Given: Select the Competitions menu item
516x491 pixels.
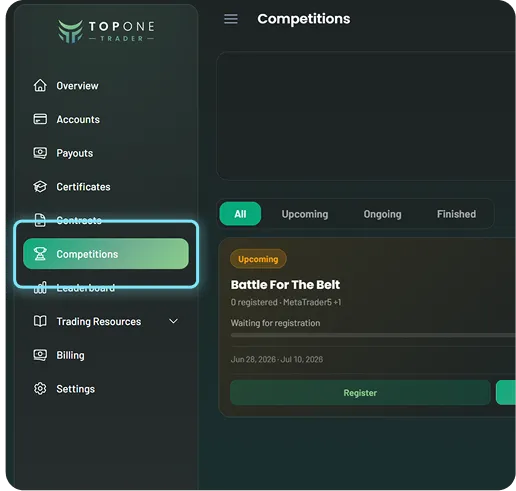Looking at the screenshot, I should [x=106, y=254].
